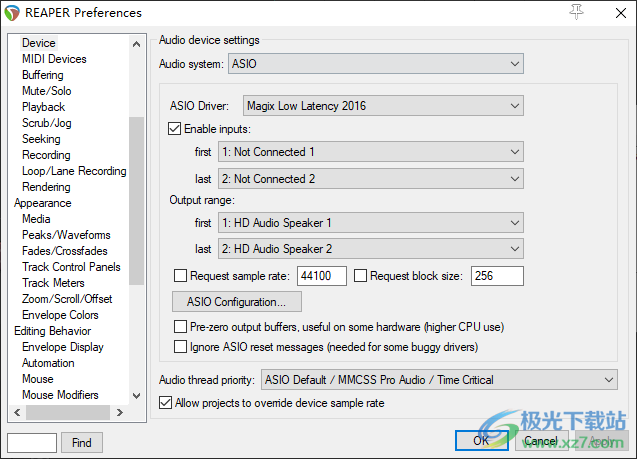The width and height of the screenshot is (637, 459).
Task: Click the ASIO Configuration button
Action: 237,301
